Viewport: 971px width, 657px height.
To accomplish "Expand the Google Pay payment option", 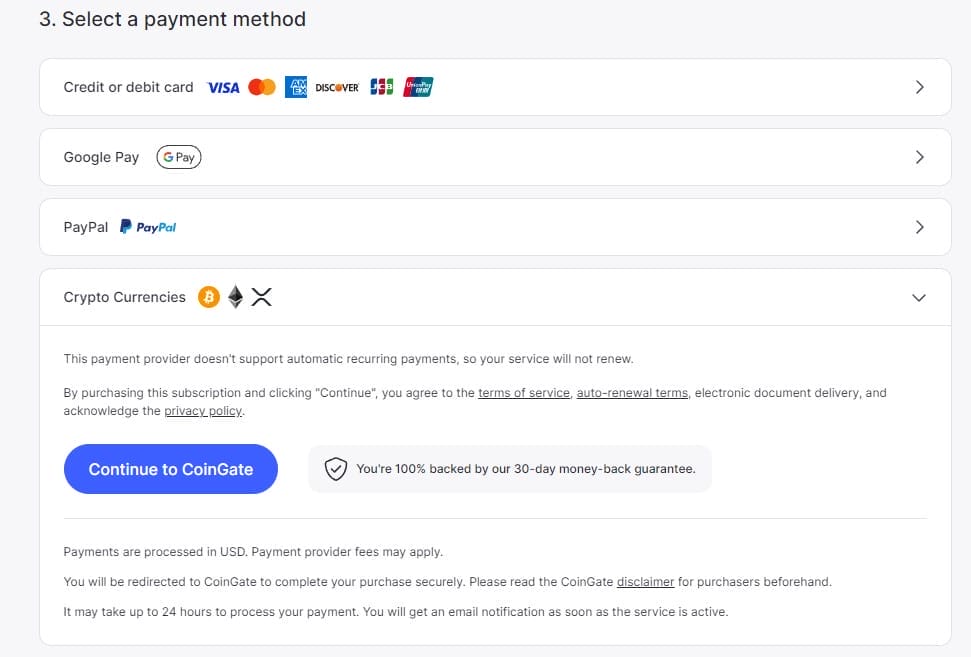I will tap(919, 157).
